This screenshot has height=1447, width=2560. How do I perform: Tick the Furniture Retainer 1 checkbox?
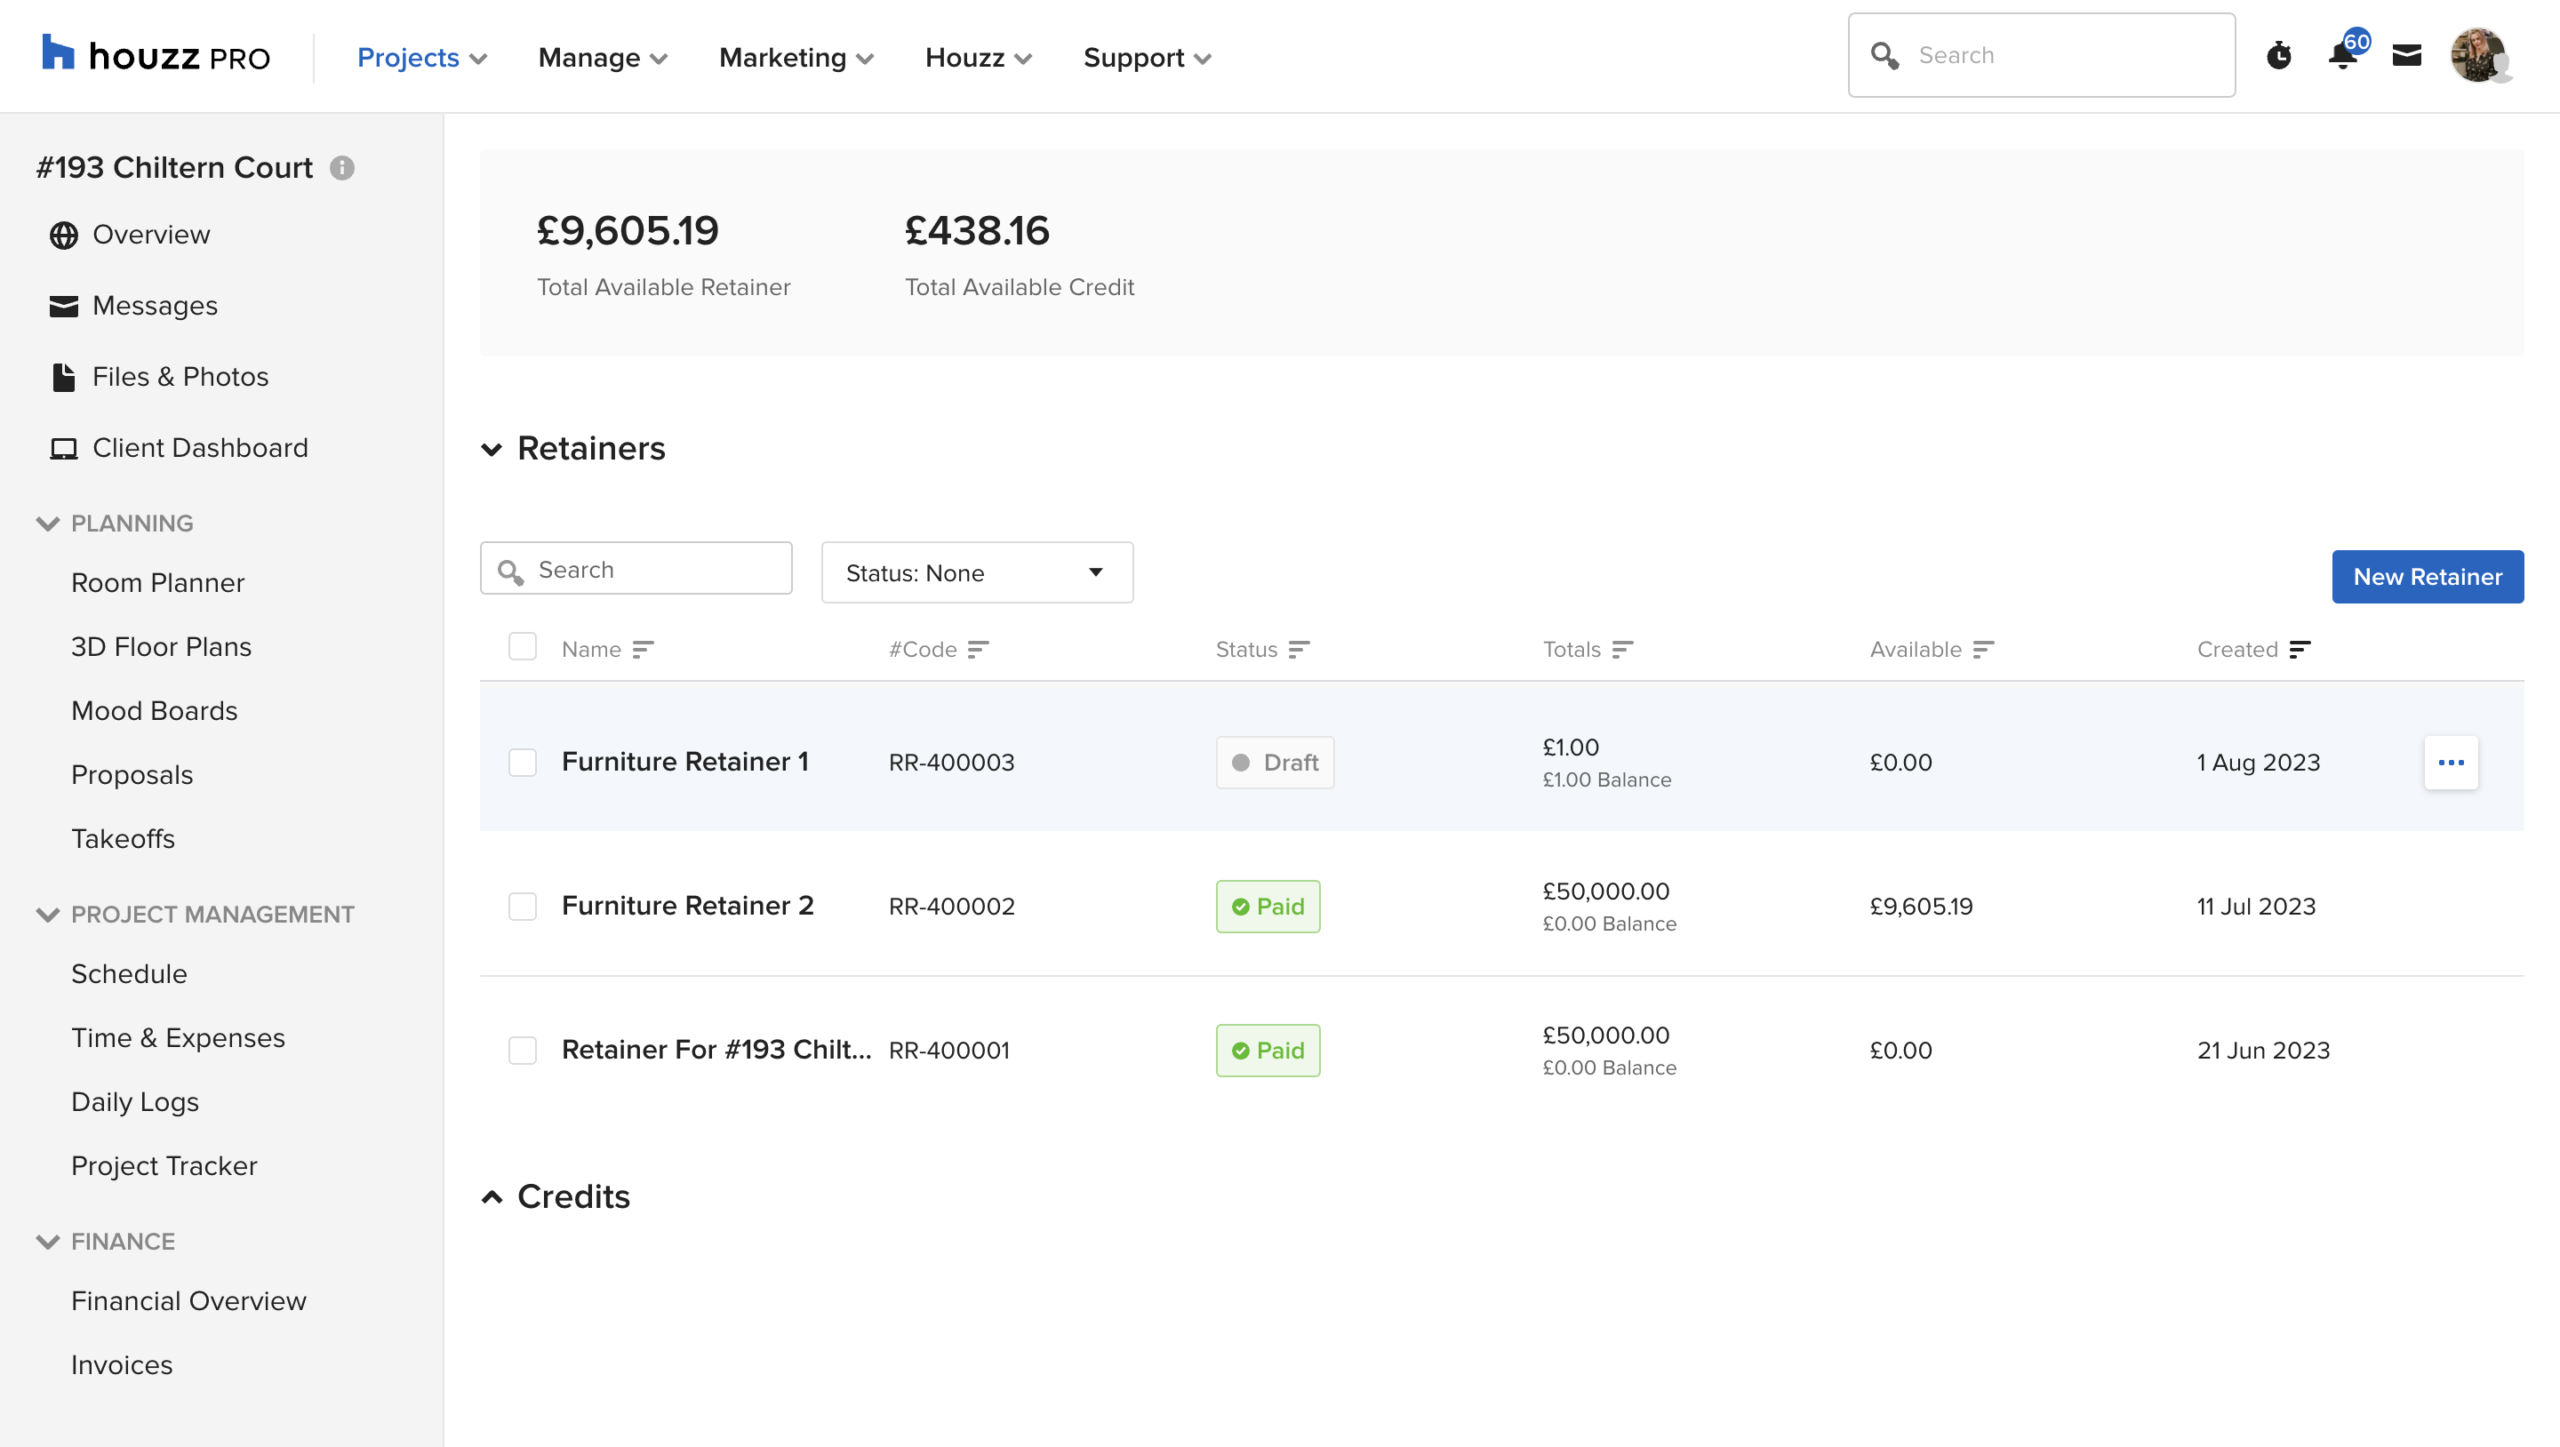[522, 763]
